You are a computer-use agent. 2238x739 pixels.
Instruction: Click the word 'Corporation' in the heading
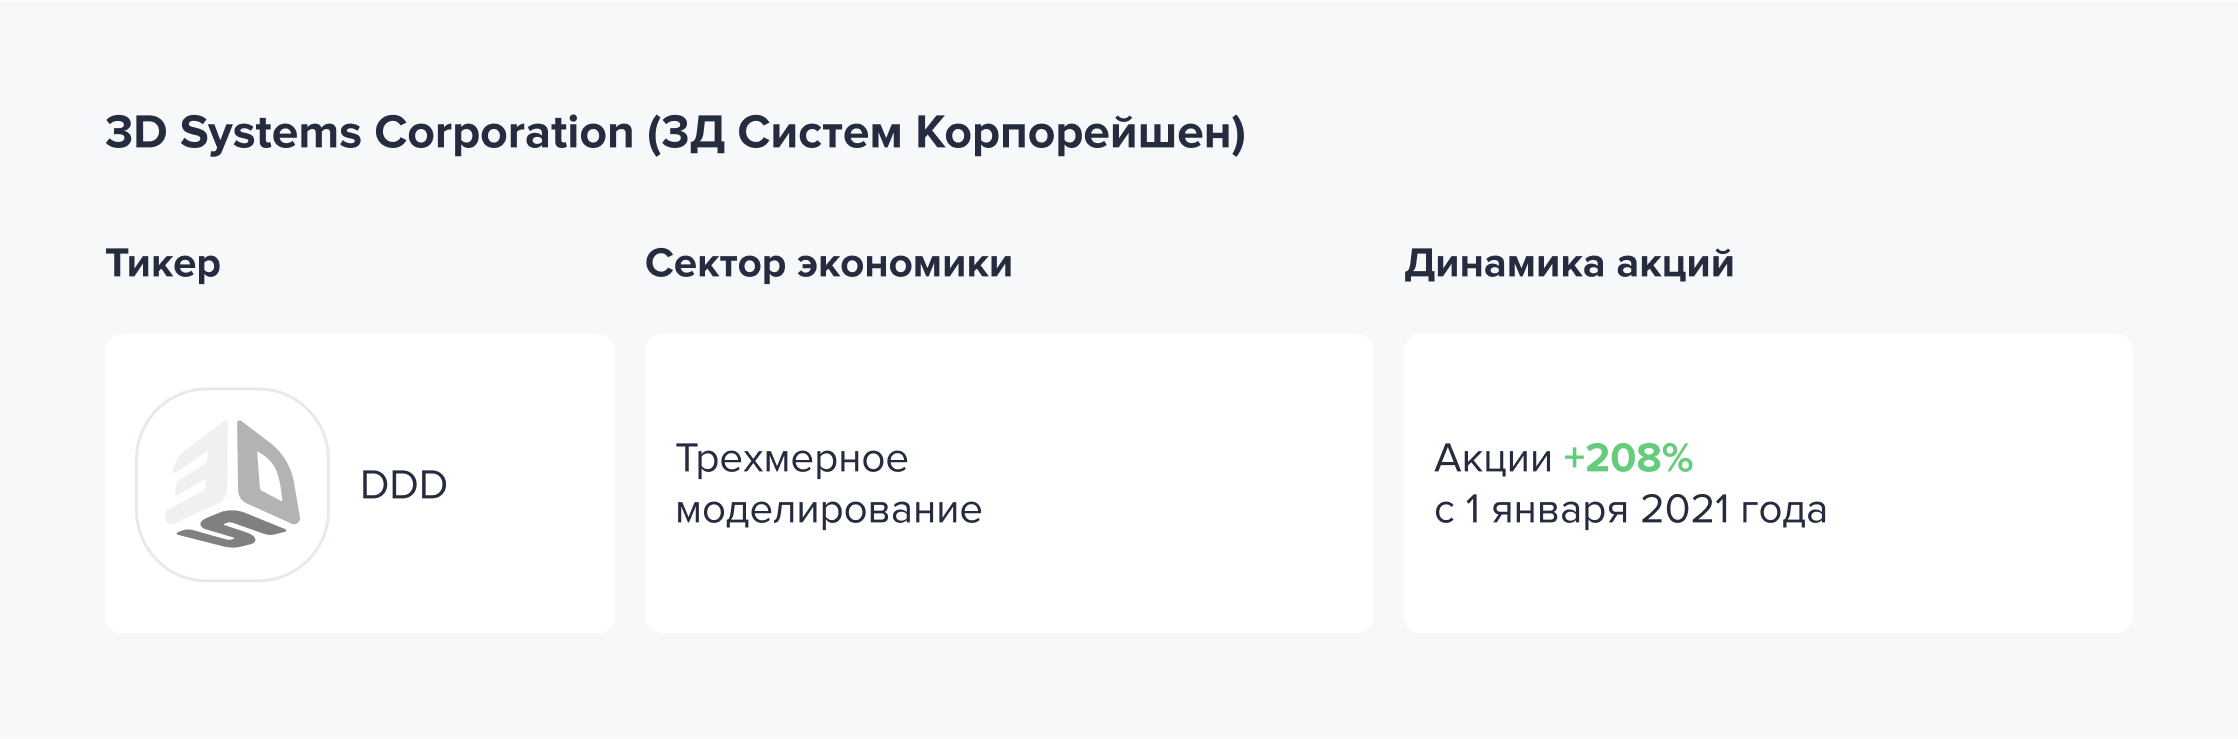pyautogui.click(x=504, y=133)
